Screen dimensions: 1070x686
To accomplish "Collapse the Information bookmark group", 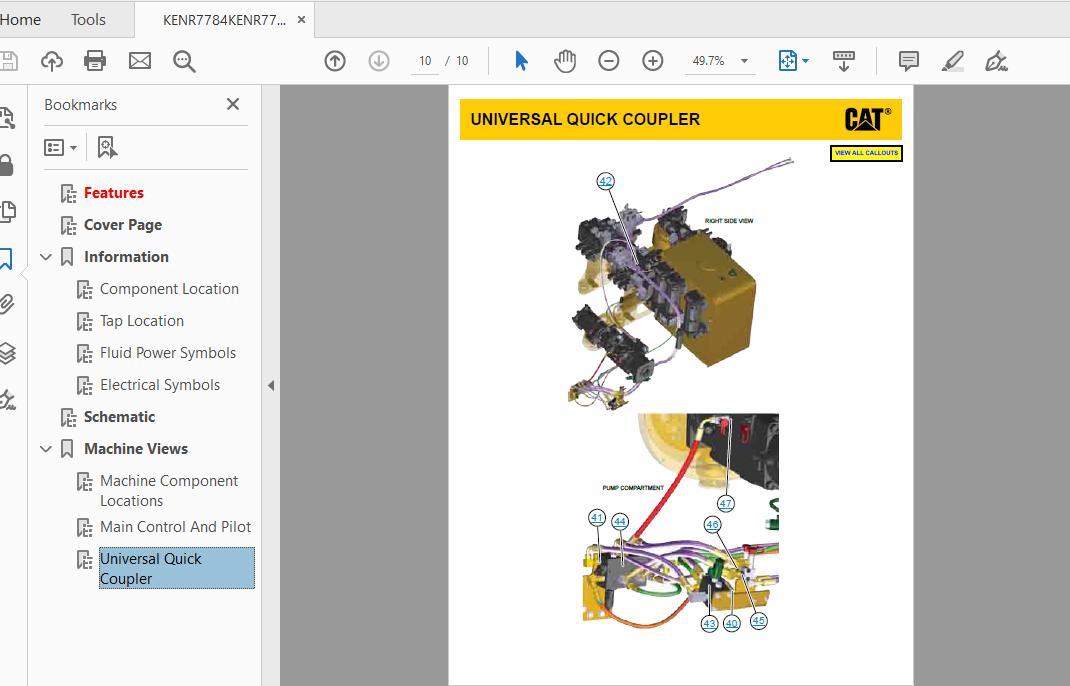I will [46, 257].
